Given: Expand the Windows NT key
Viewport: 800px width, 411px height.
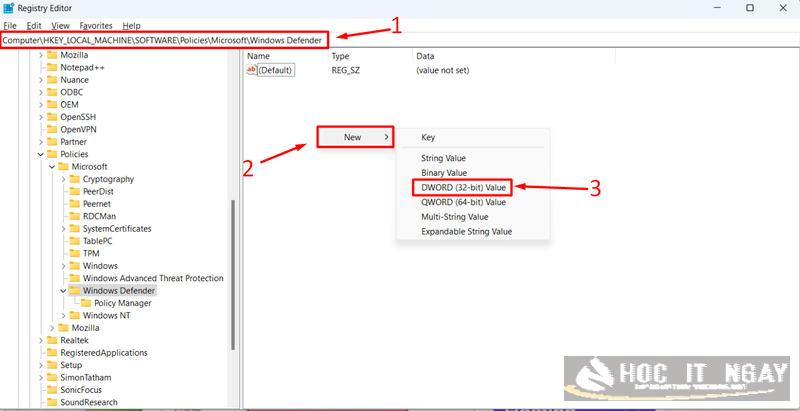Looking at the screenshot, I should click(x=63, y=316).
